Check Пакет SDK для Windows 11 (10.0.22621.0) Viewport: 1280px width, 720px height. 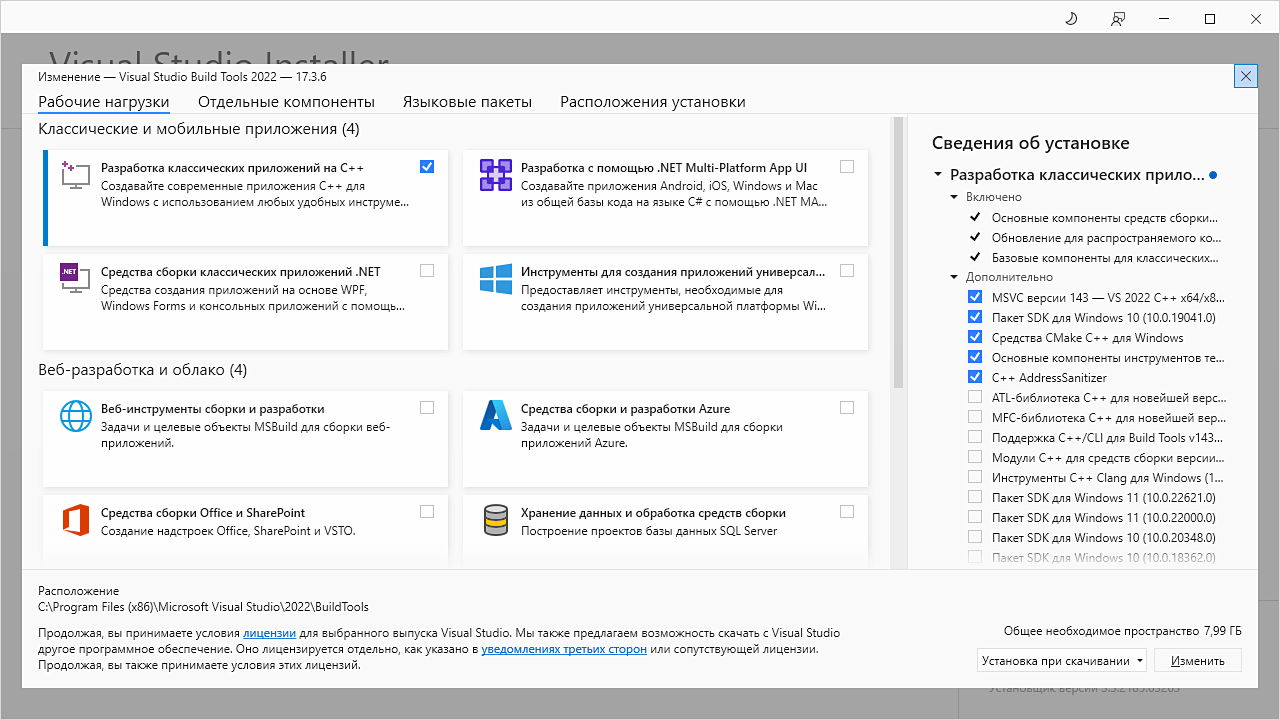click(x=975, y=497)
